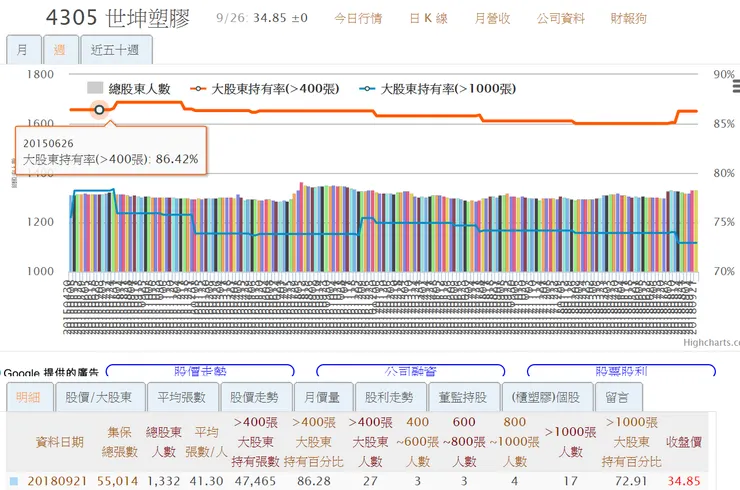Toggle 大股東持有率(>1000張) legend series

[437, 89]
